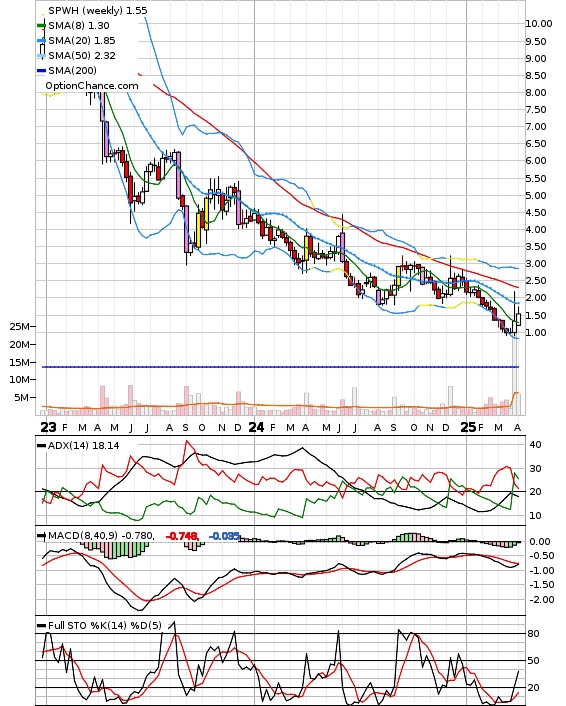
Task: Click the stochastic 80 level axis label
Action: [534, 634]
